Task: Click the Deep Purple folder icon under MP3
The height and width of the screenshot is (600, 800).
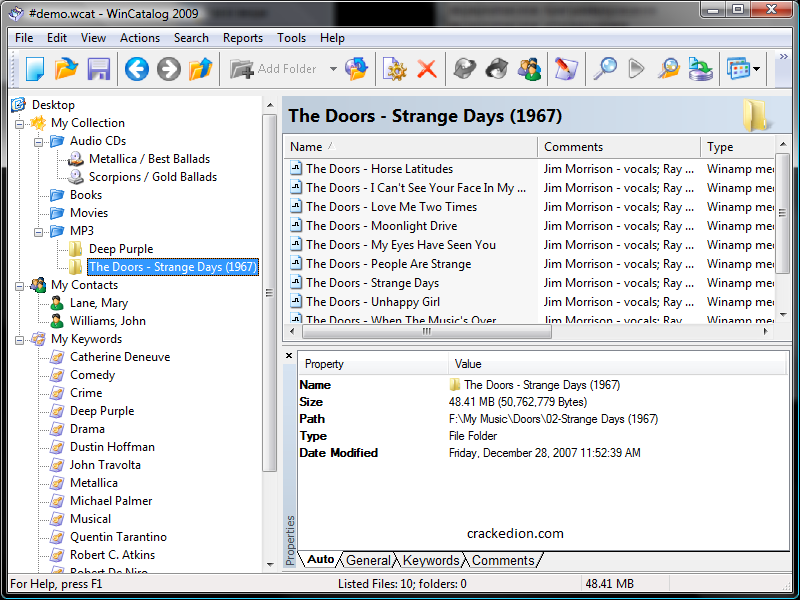Action: coord(76,248)
